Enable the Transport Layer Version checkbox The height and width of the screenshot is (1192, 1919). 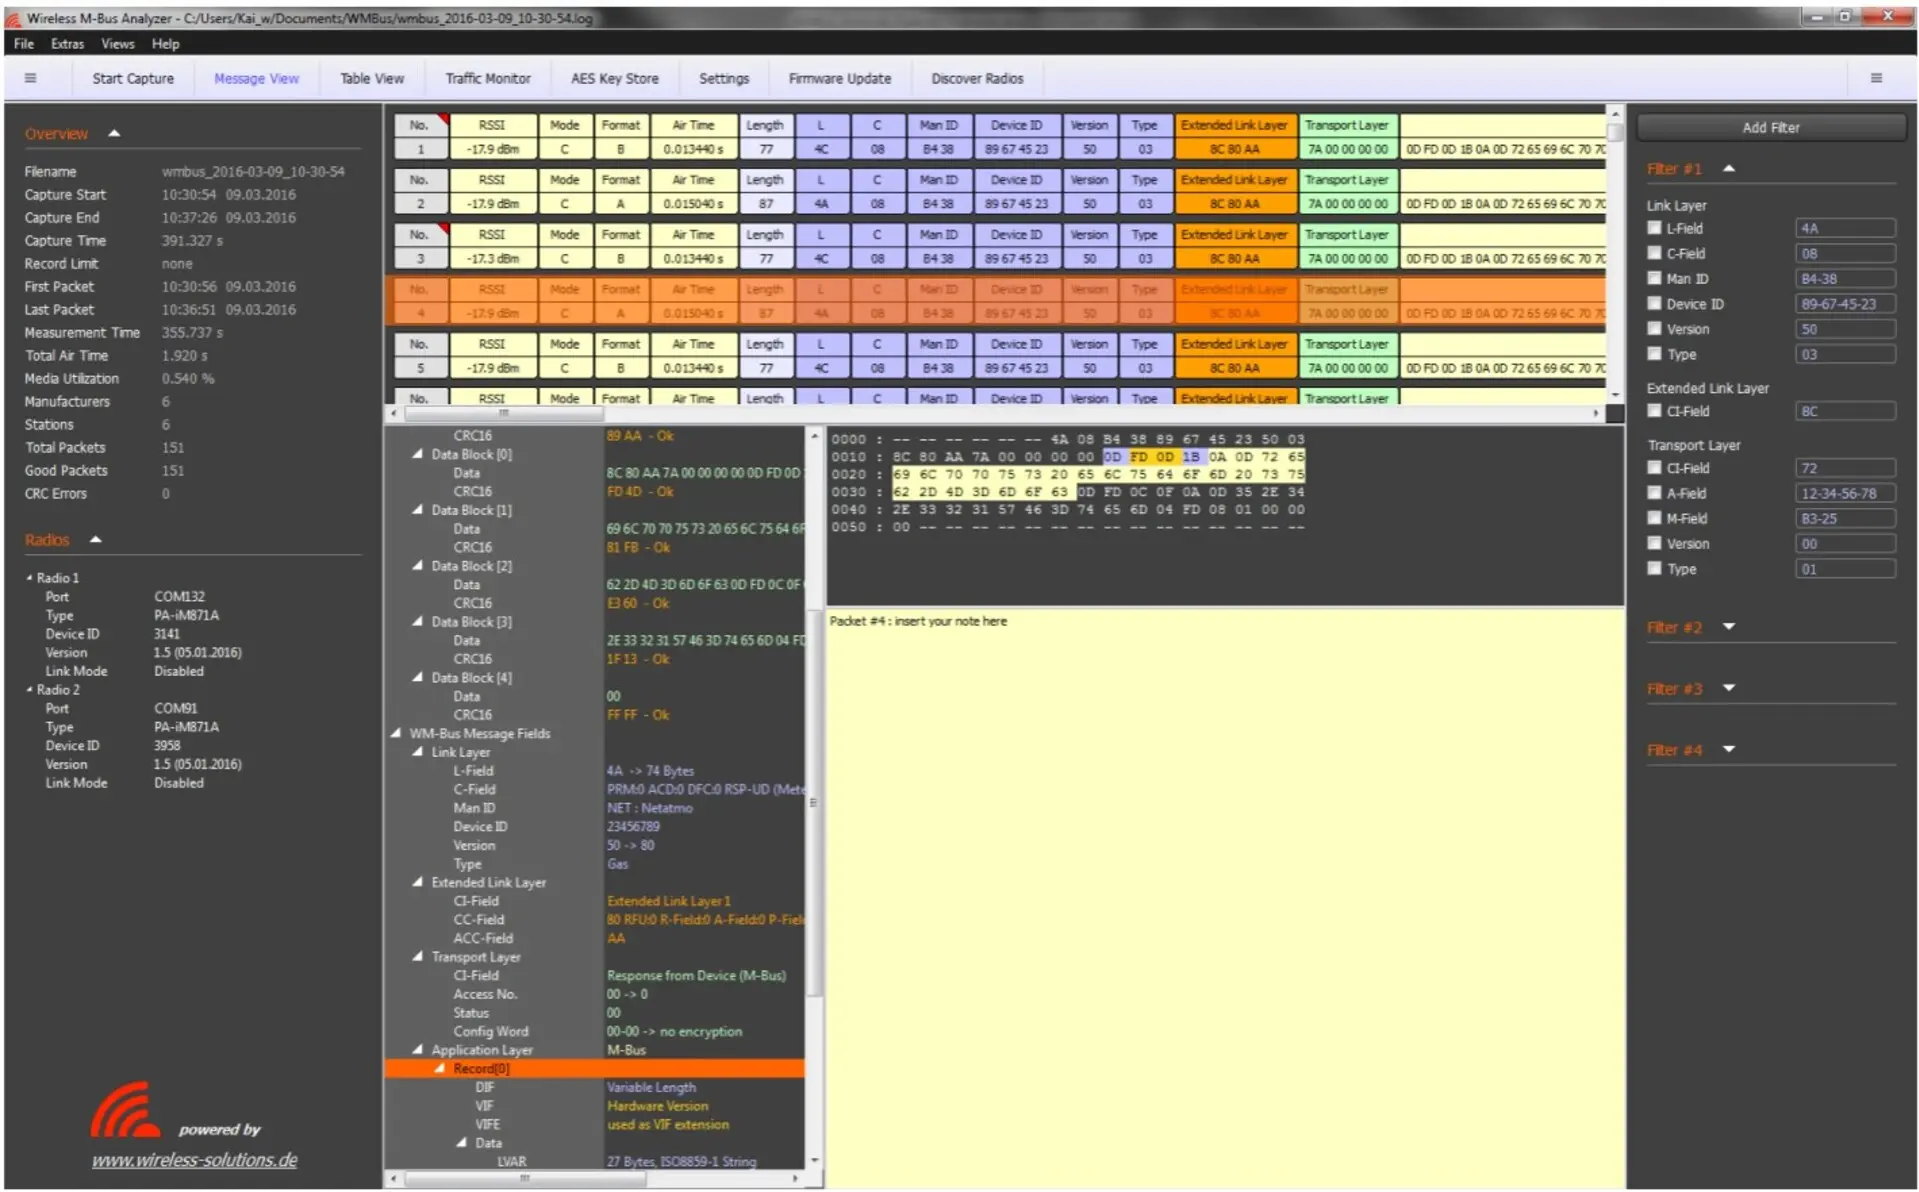coord(1654,543)
